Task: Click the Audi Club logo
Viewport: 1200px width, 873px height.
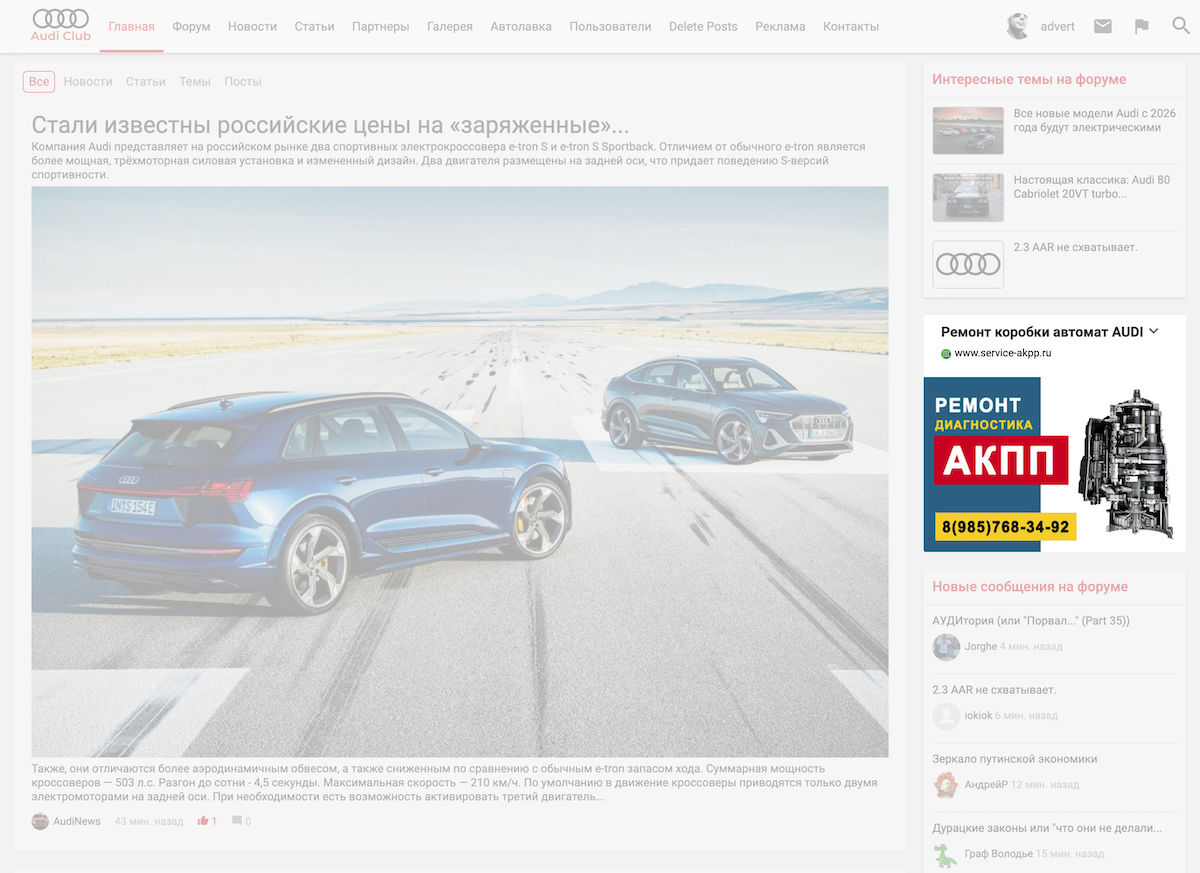Action: tap(60, 26)
